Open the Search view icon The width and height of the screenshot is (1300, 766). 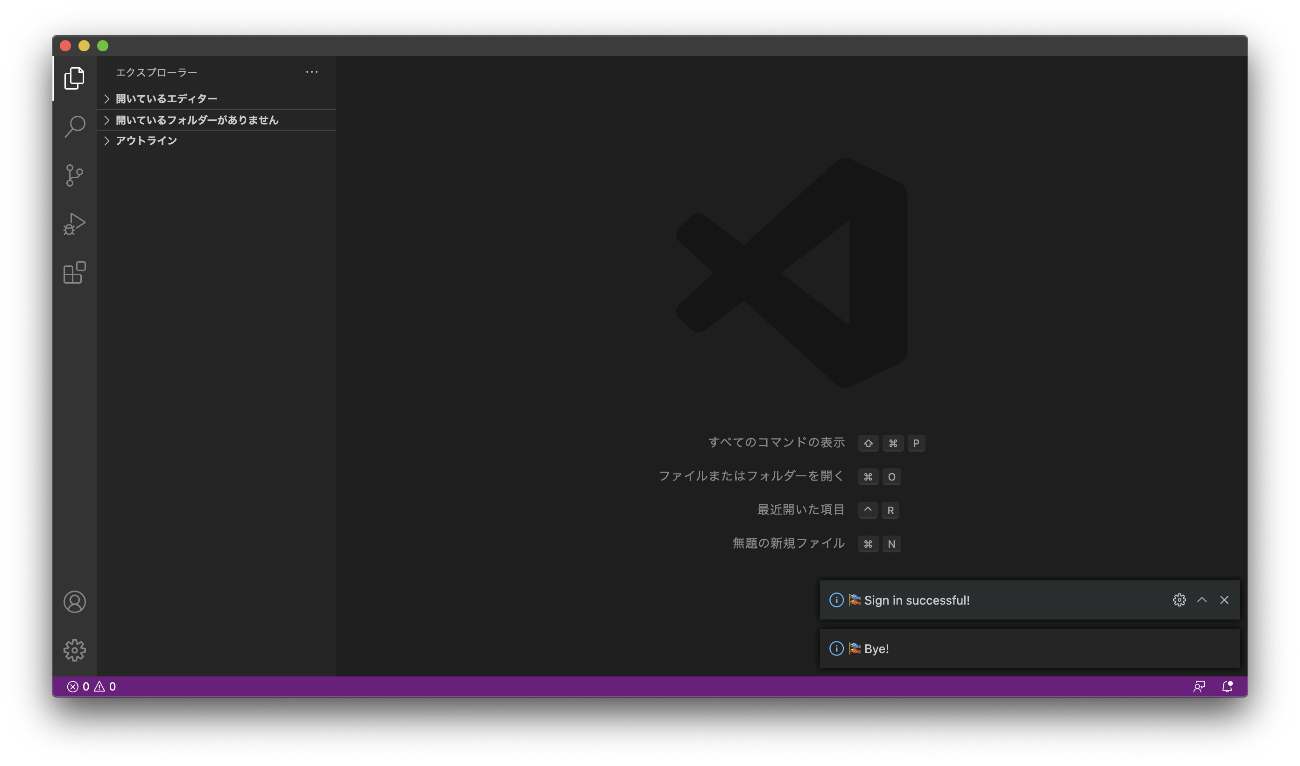tap(74, 127)
